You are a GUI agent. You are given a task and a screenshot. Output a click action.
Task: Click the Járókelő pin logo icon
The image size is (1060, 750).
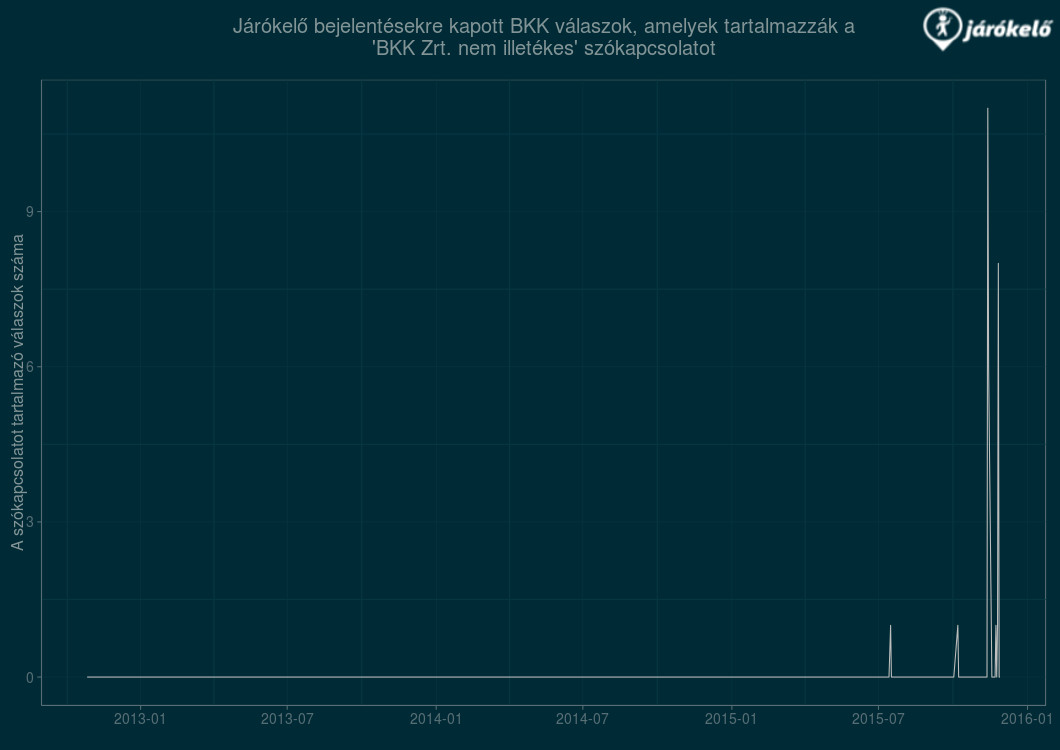[x=941, y=29]
